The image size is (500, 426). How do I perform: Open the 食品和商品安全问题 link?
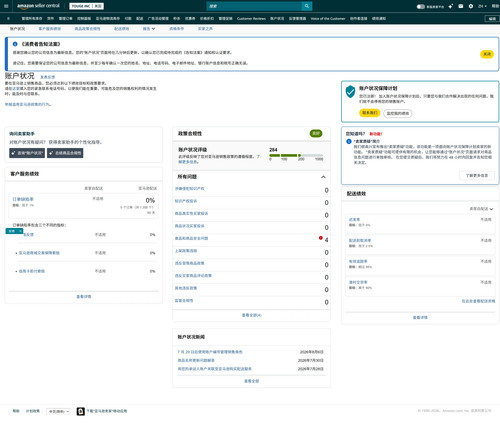(191, 238)
